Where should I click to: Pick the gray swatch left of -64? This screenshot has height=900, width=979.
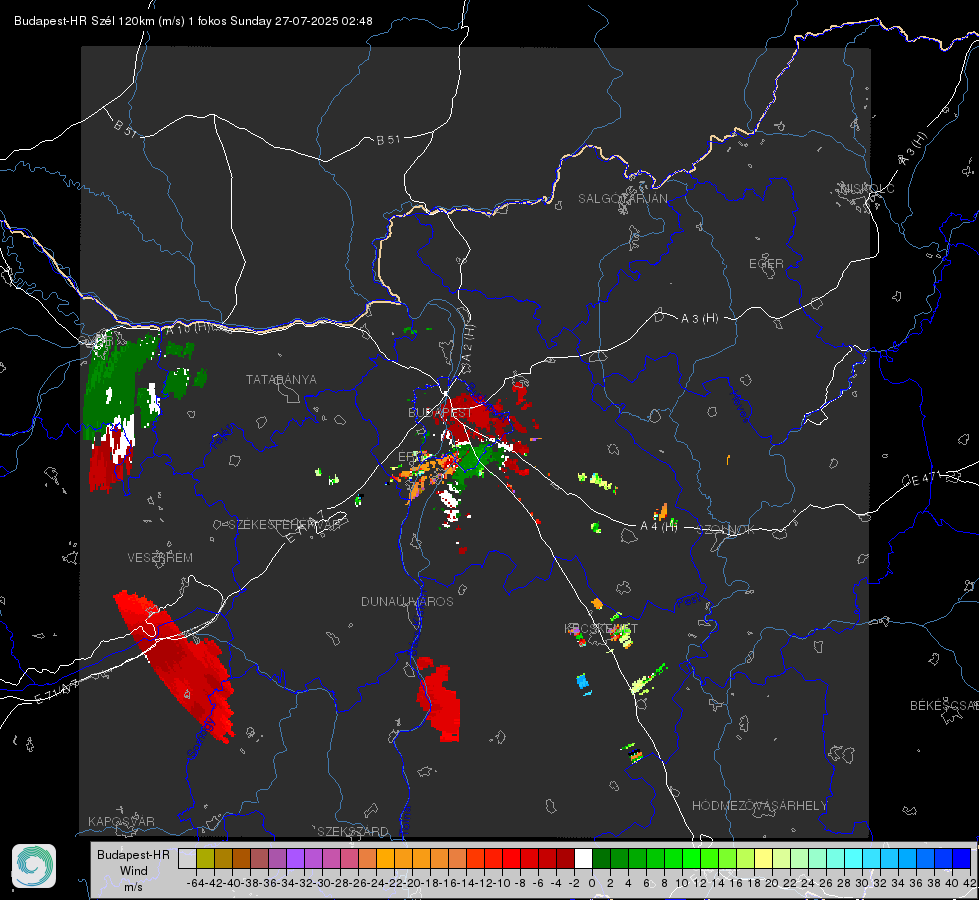[x=187, y=858]
